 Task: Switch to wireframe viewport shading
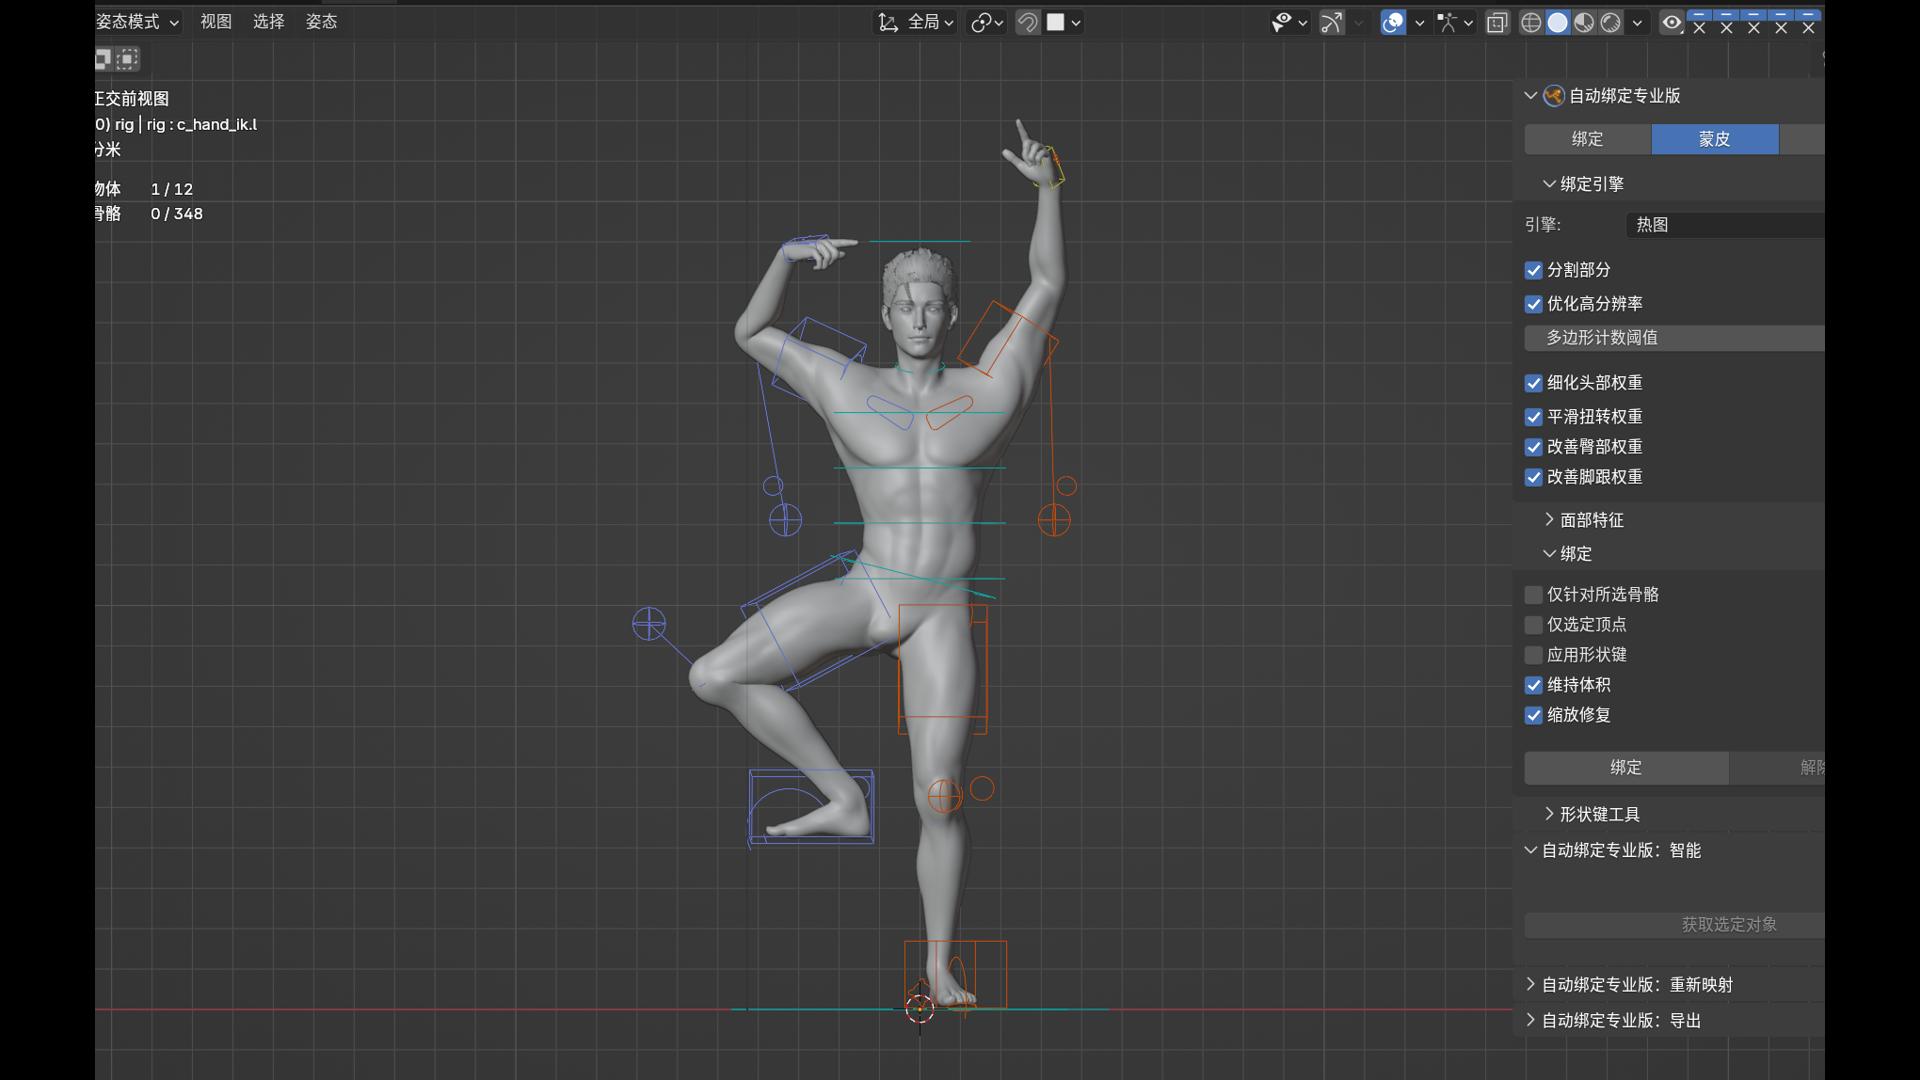pyautogui.click(x=1530, y=22)
